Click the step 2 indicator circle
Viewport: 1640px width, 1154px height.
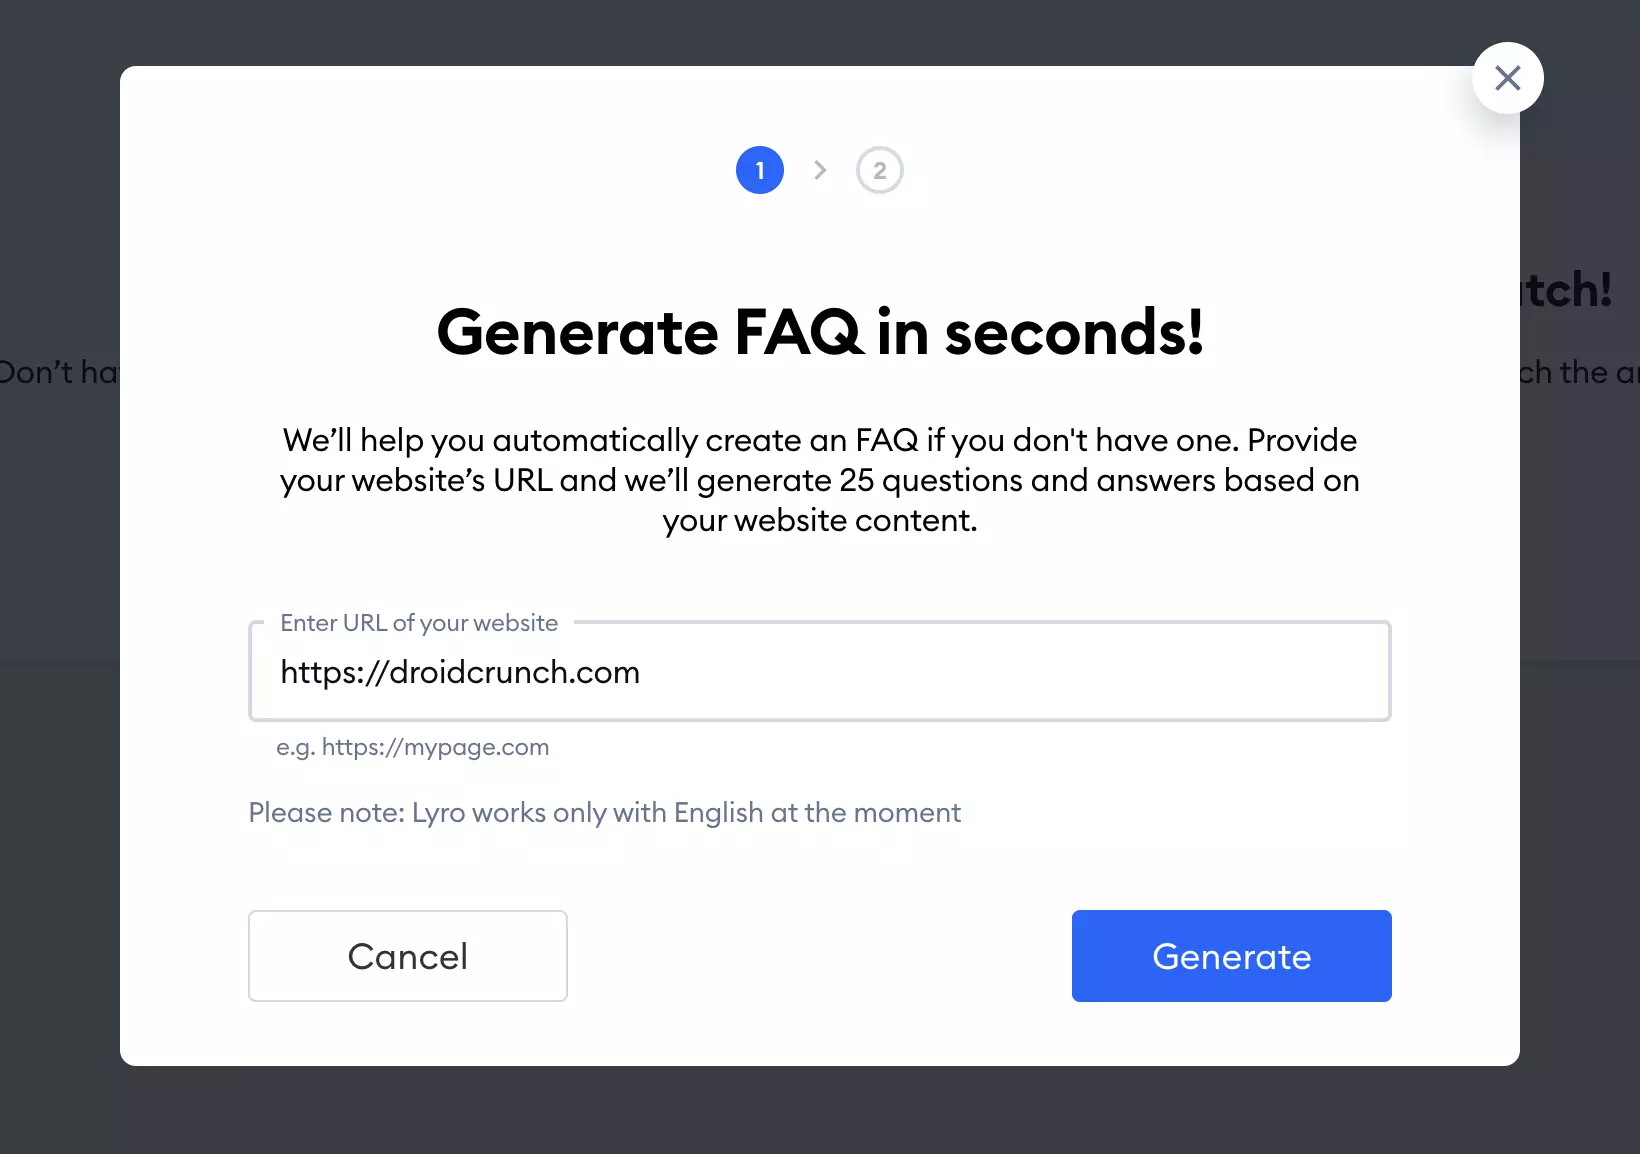point(879,170)
